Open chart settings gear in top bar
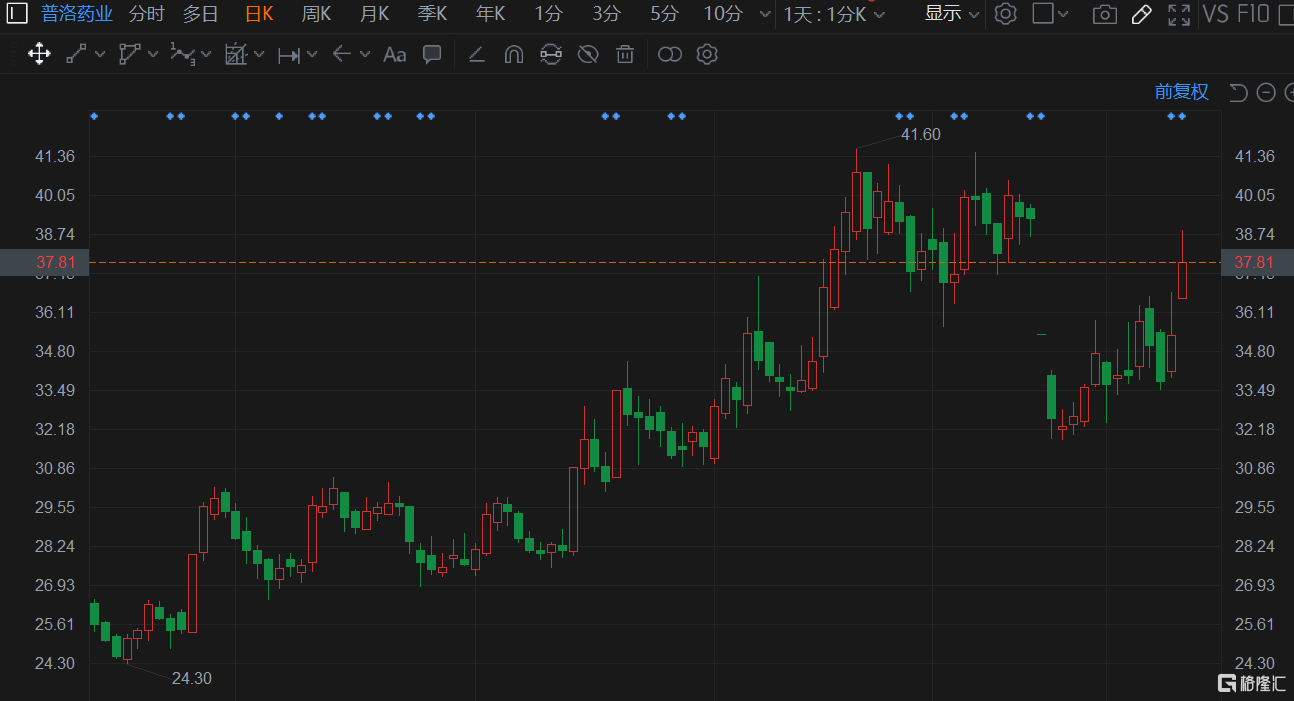1294x701 pixels. [x=1006, y=14]
